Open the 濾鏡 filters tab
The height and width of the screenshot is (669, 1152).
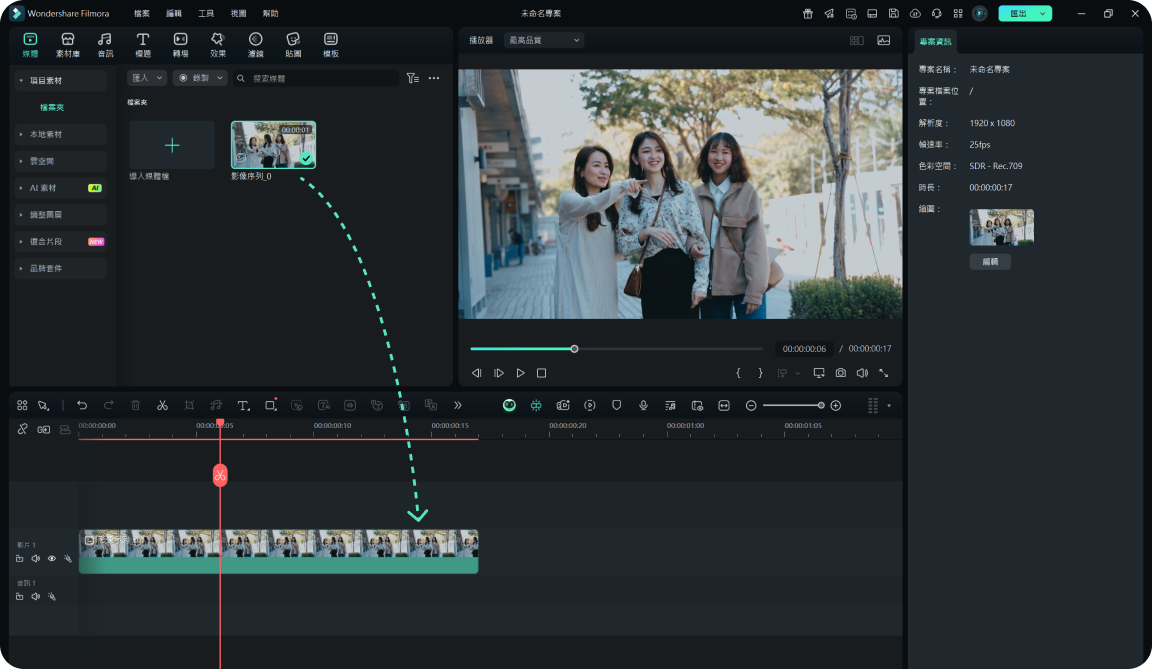tap(256, 45)
